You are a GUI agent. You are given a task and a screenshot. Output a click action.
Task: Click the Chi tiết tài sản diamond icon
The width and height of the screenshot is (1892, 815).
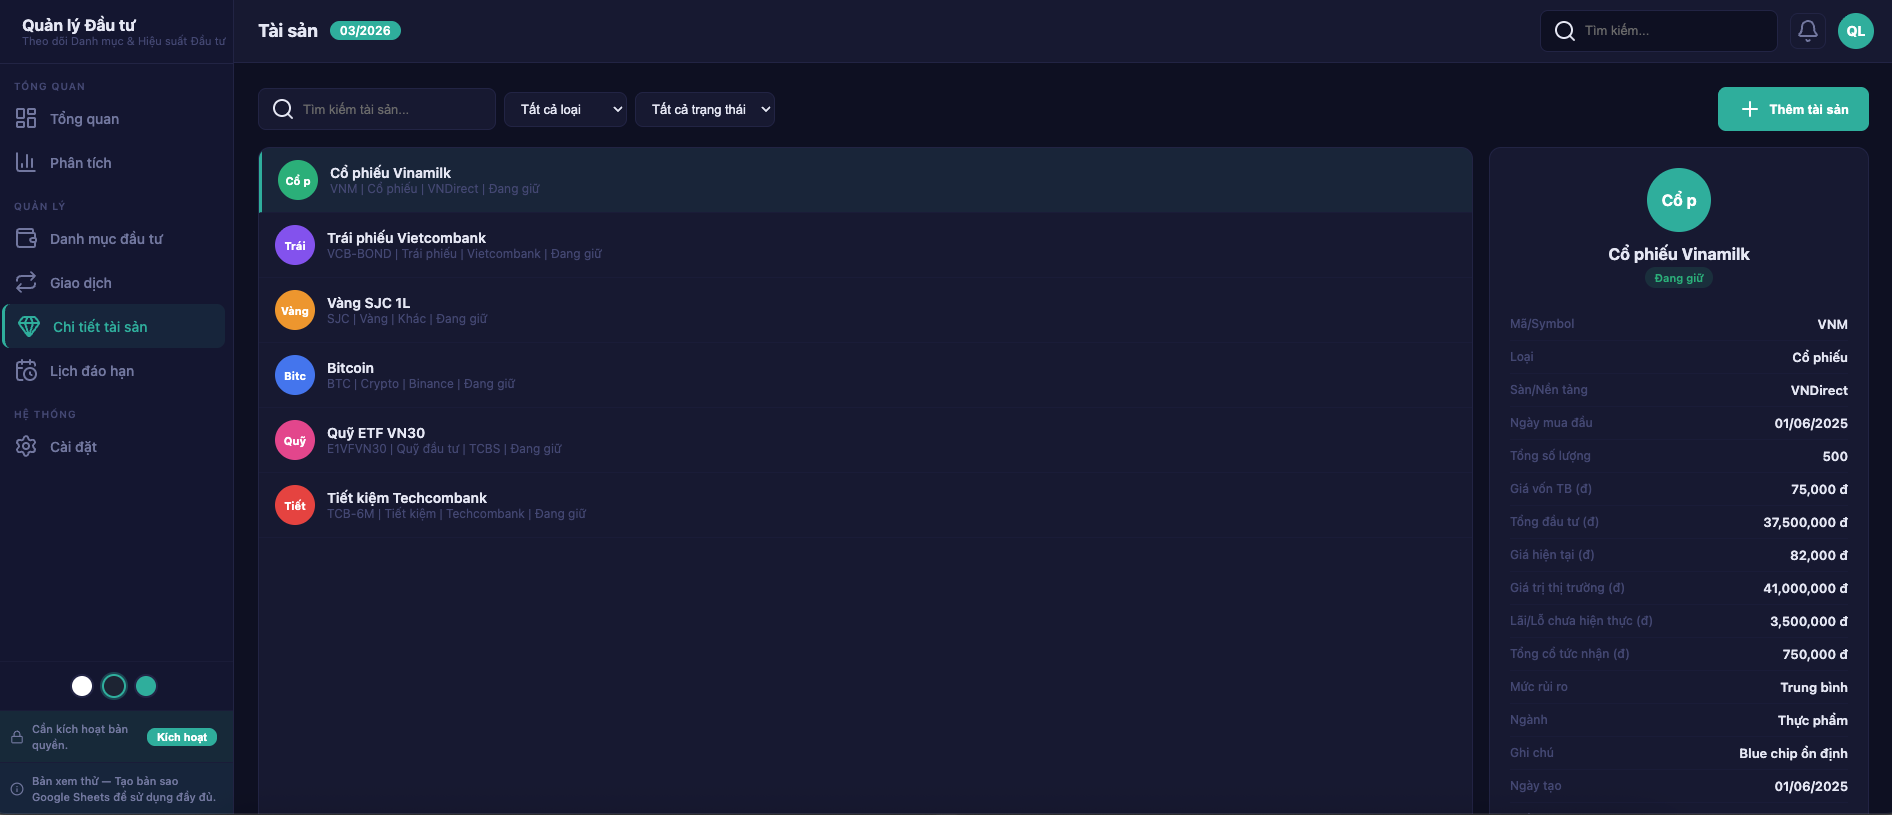pyautogui.click(x=29, y=327)
